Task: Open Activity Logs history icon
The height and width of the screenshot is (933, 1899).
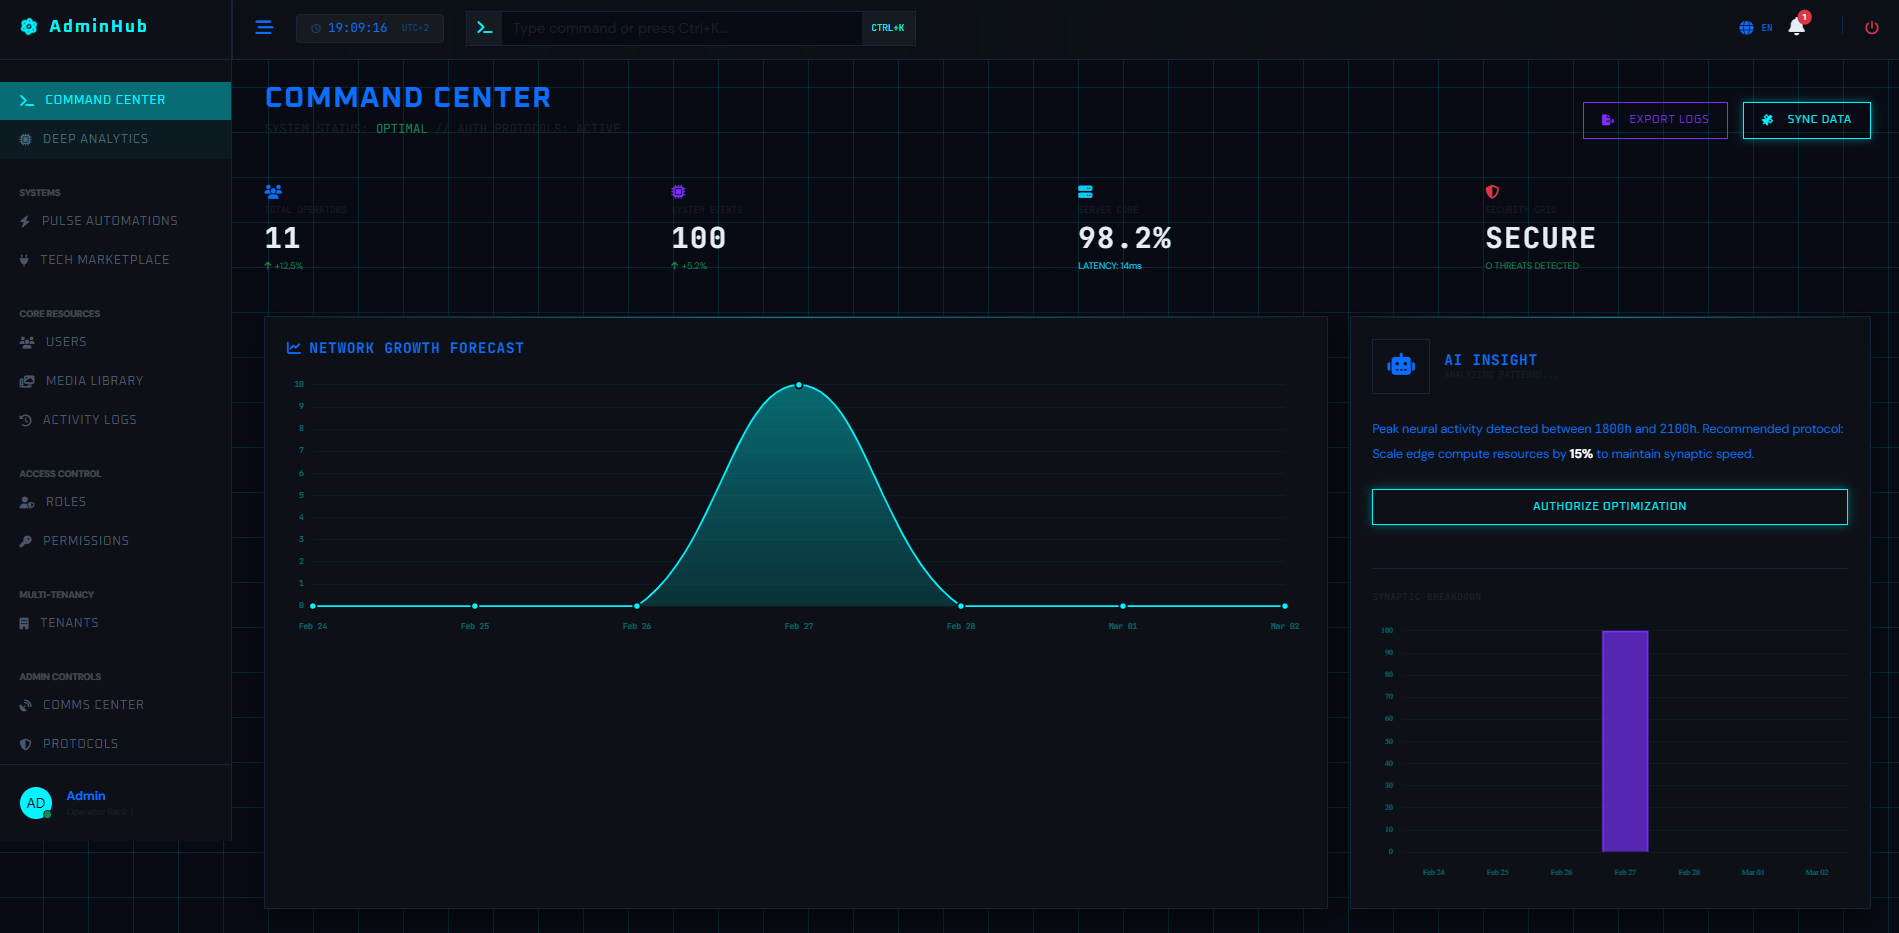Action: 26,420
